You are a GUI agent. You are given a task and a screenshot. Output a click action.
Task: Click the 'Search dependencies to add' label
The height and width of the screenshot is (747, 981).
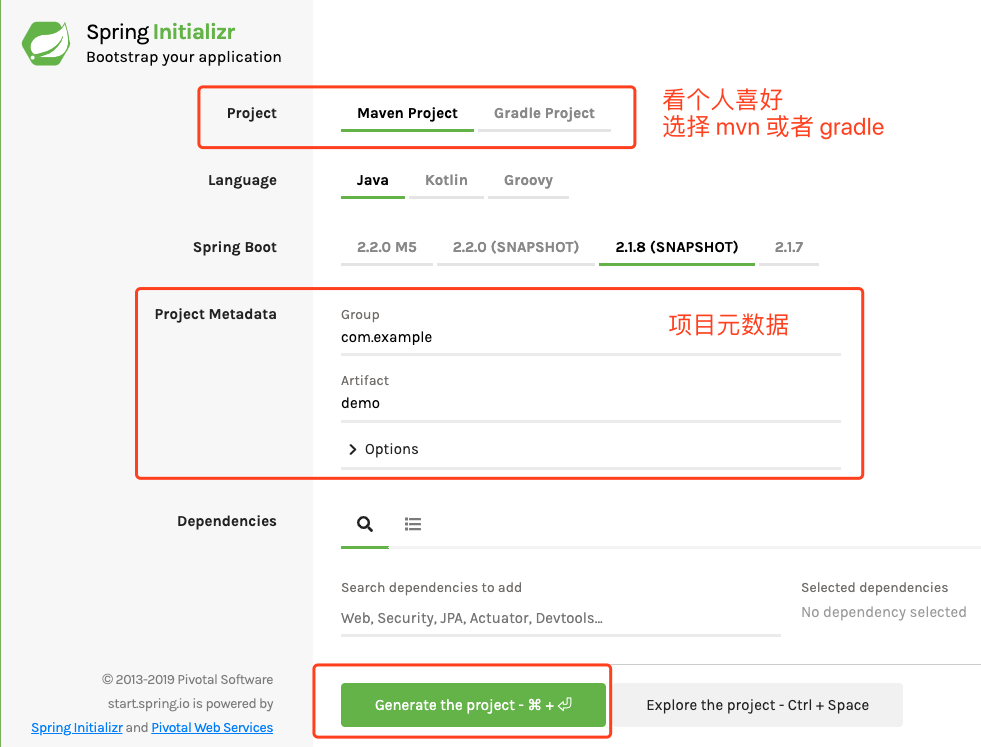(x=431, y=587)
